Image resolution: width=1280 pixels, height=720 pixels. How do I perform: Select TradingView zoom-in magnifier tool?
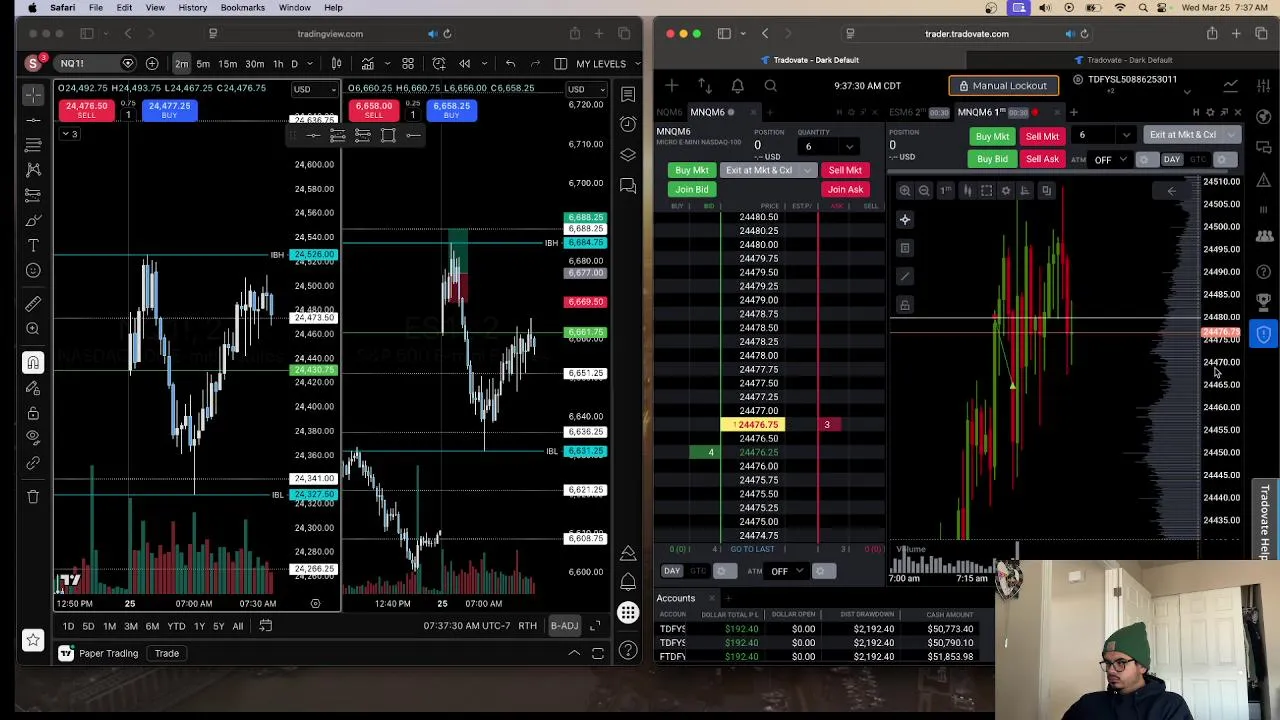click(33, 328)
